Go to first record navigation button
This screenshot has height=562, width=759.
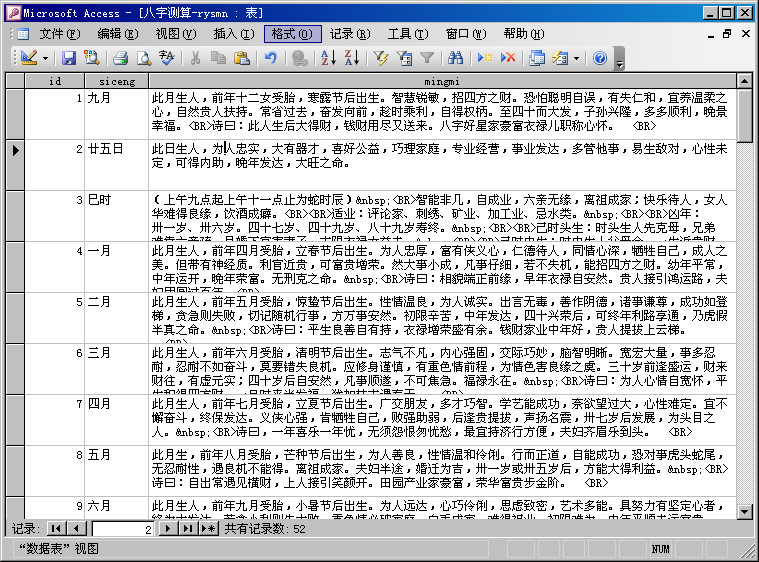pyautogui.click(x=56, y=529)
